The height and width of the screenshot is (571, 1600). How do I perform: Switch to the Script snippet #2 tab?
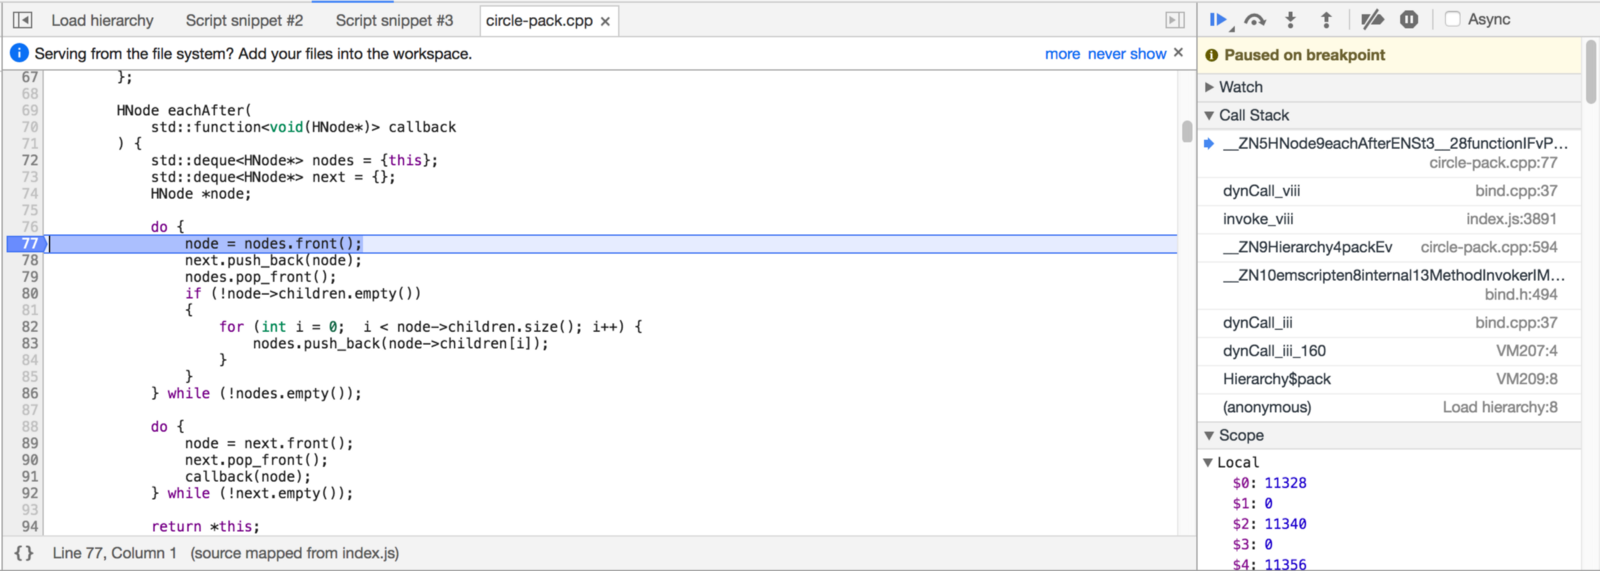pyautogui.click(x=244, y=20)
